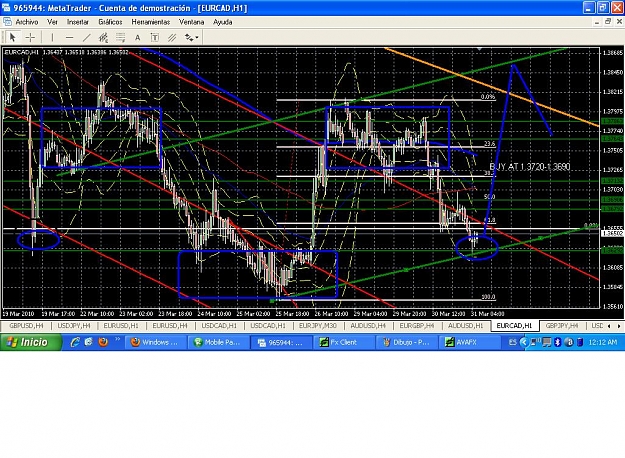Click the system clock 12:12 AM

point(602,342)
